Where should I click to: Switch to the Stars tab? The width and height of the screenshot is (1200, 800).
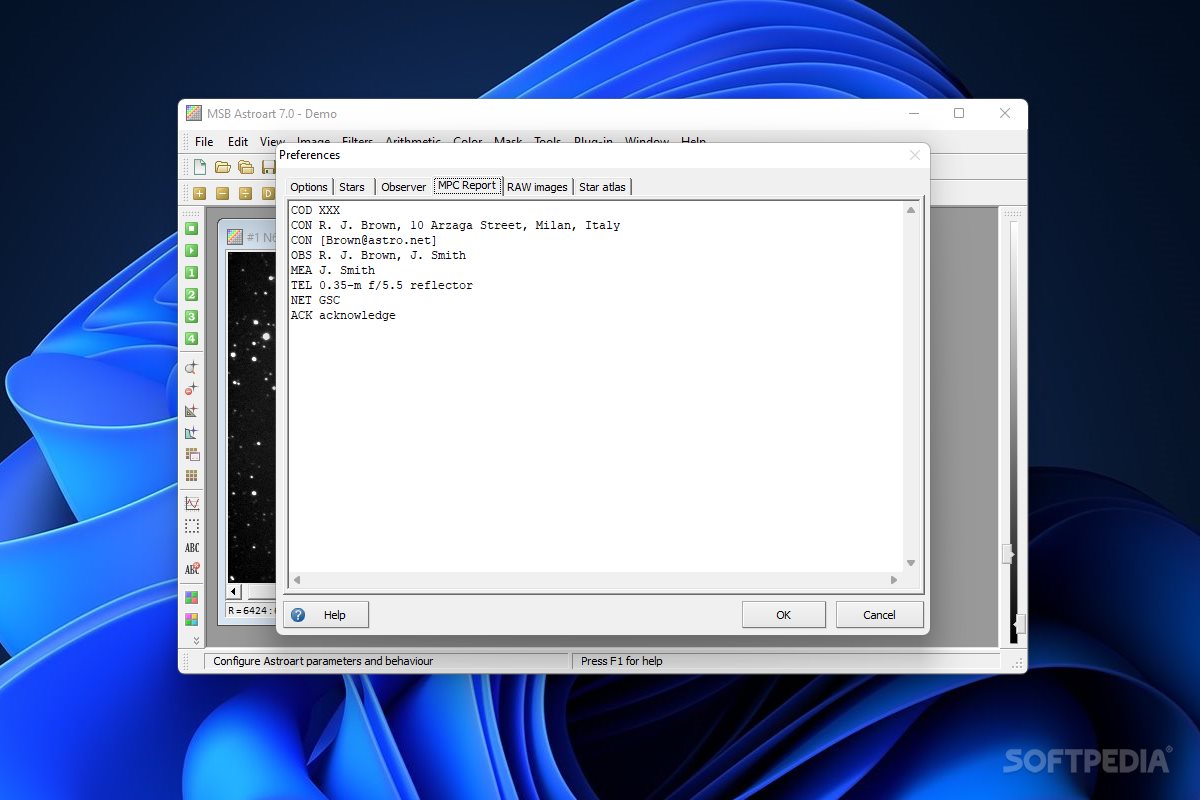click(352, 187)
